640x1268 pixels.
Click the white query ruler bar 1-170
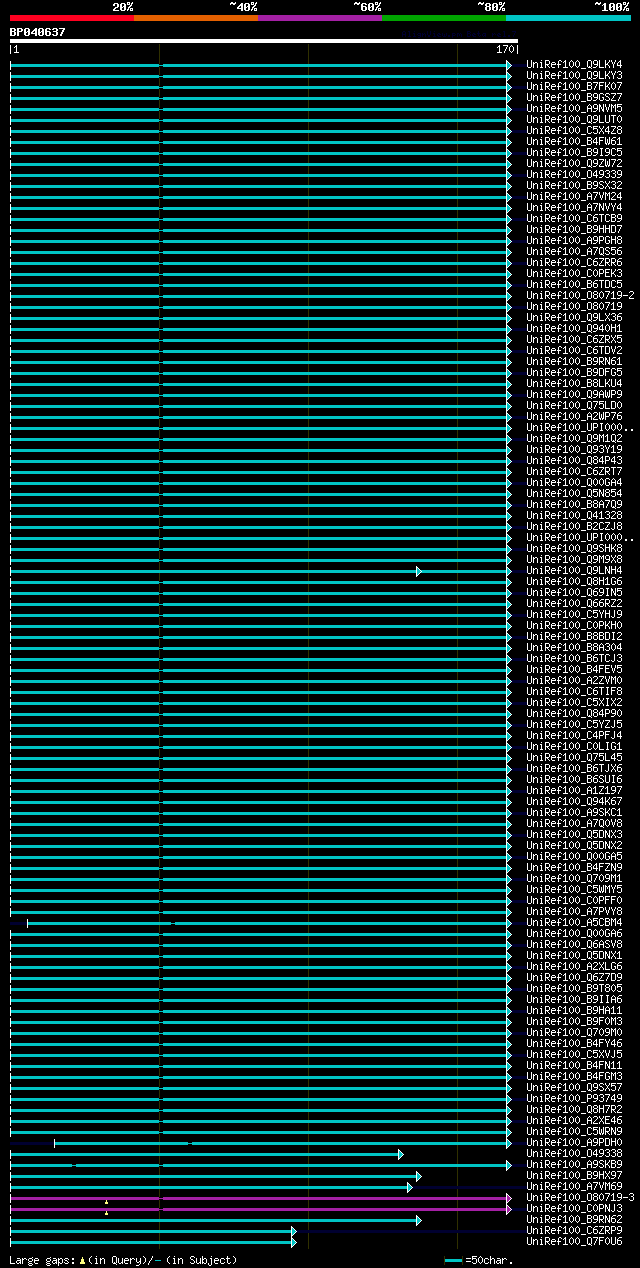(x=264, y=42)
